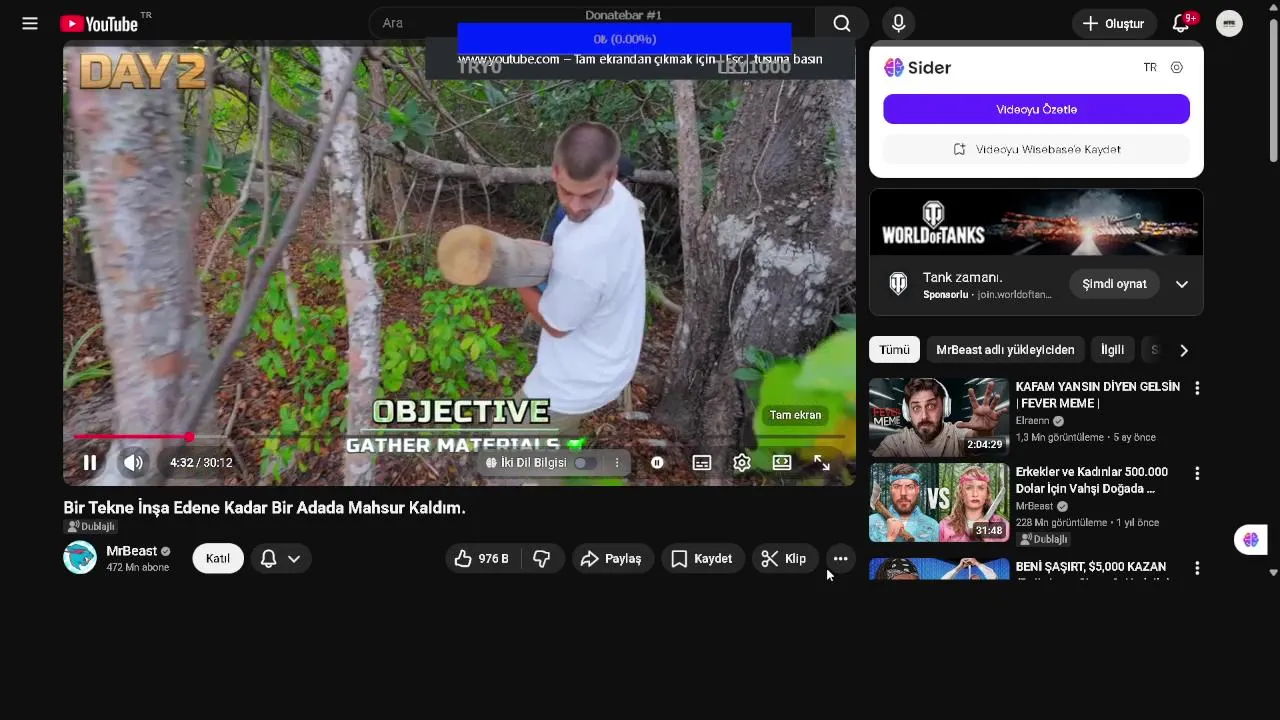
Task: Click the floating Sider brain icon
Action: coord(1251,540)
